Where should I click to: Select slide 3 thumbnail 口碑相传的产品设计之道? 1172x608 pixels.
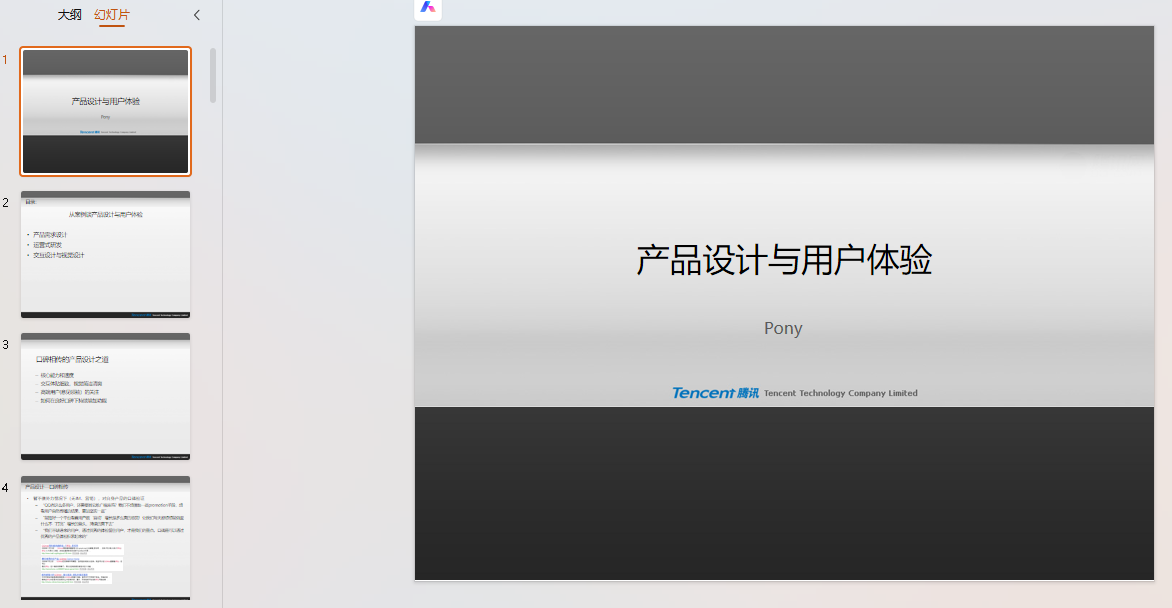click(x=105, y=396)
